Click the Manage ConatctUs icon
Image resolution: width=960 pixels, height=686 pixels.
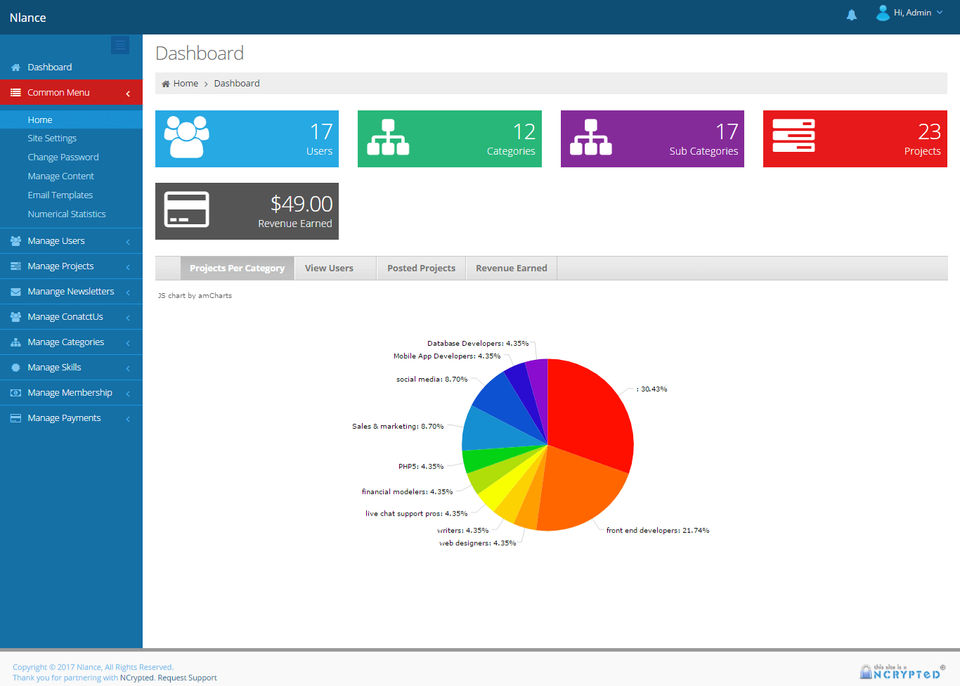click(x=16, y=317)
